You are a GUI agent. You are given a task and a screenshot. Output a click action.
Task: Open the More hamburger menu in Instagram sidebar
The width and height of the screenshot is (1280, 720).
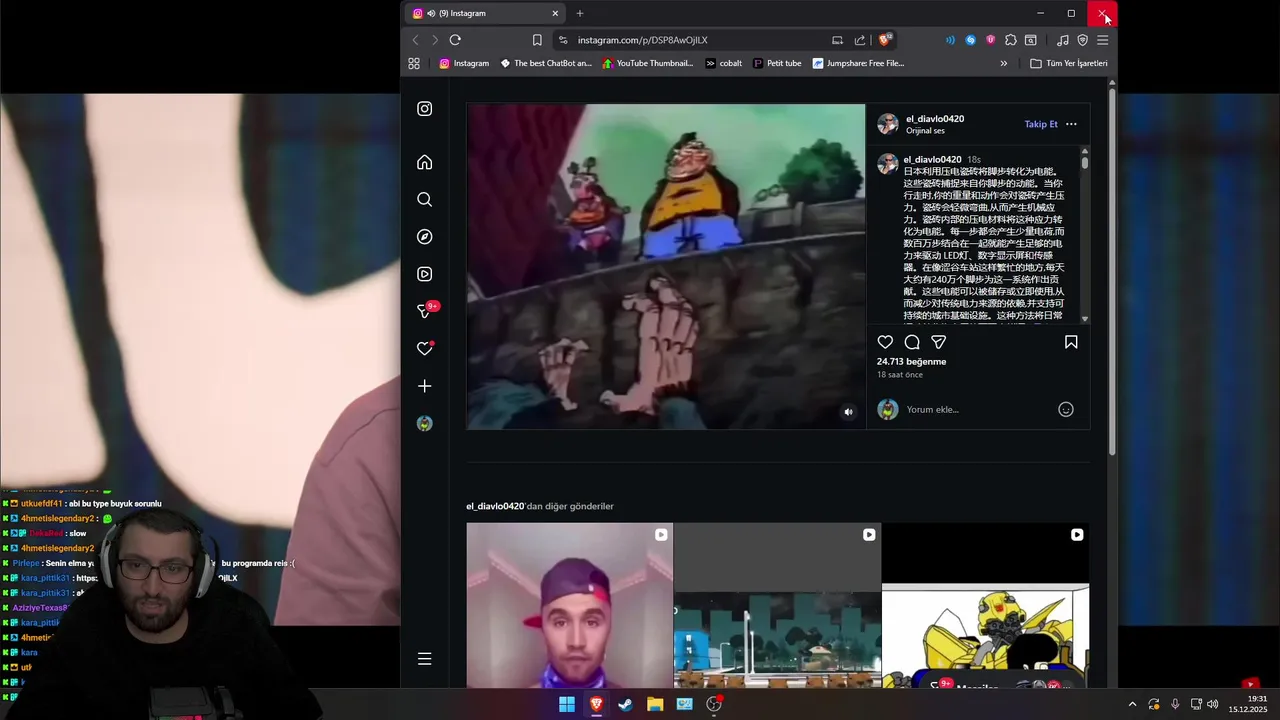424,659
